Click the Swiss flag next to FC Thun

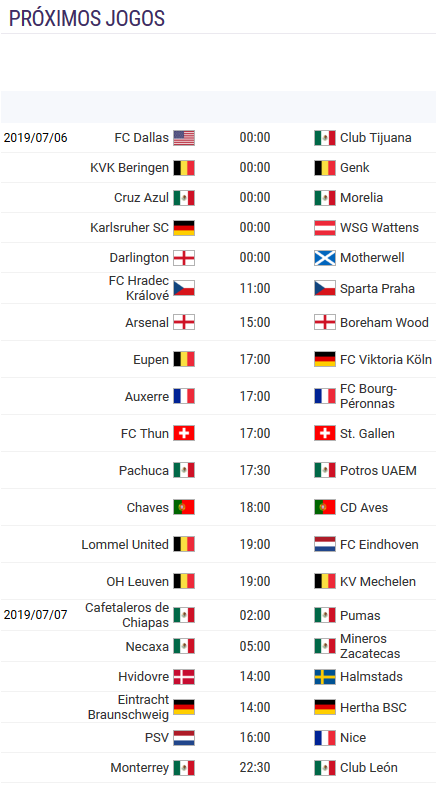point(184,433)
